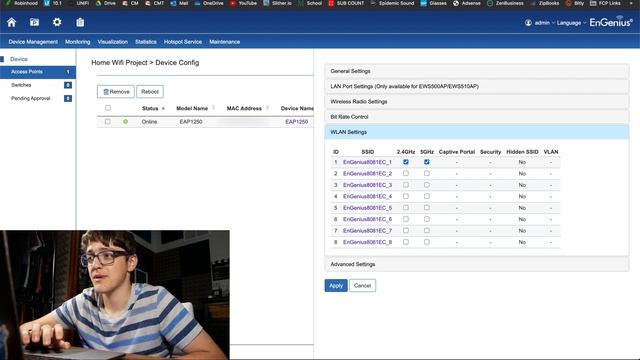
Task: Open the Slither.io bookmark
Action: coord(278,3)
